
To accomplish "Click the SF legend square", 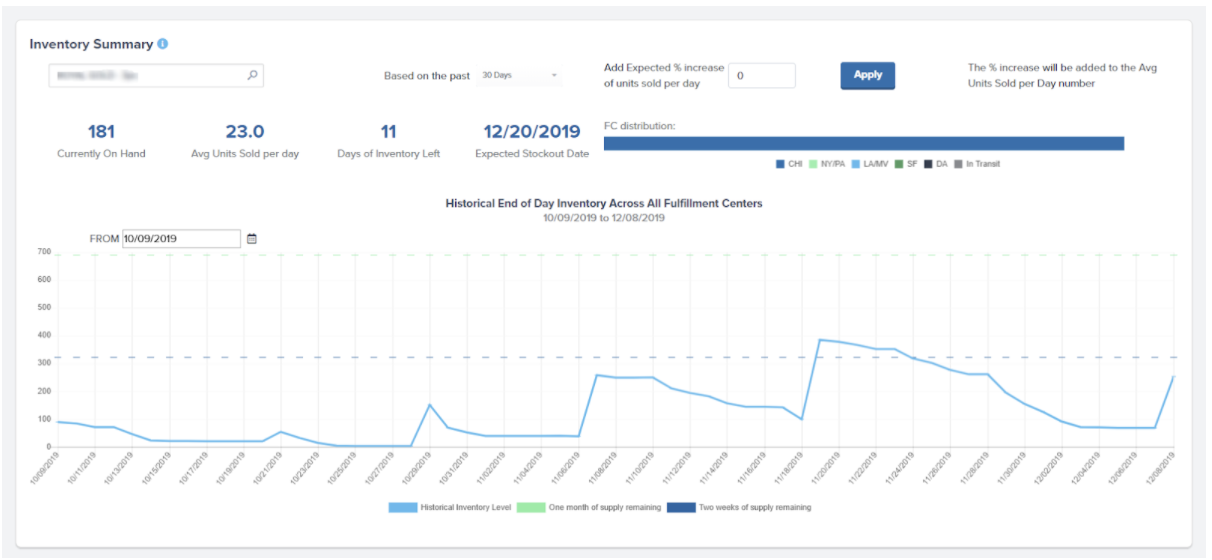I will [900, 164].
